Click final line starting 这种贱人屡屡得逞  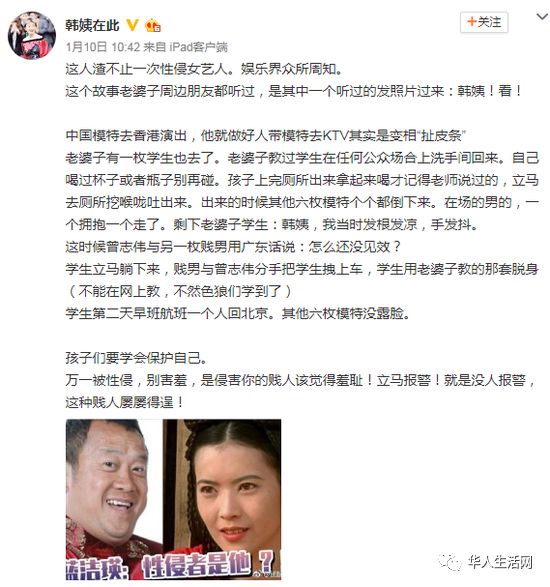pyautogui.click(x=125, y=402)
